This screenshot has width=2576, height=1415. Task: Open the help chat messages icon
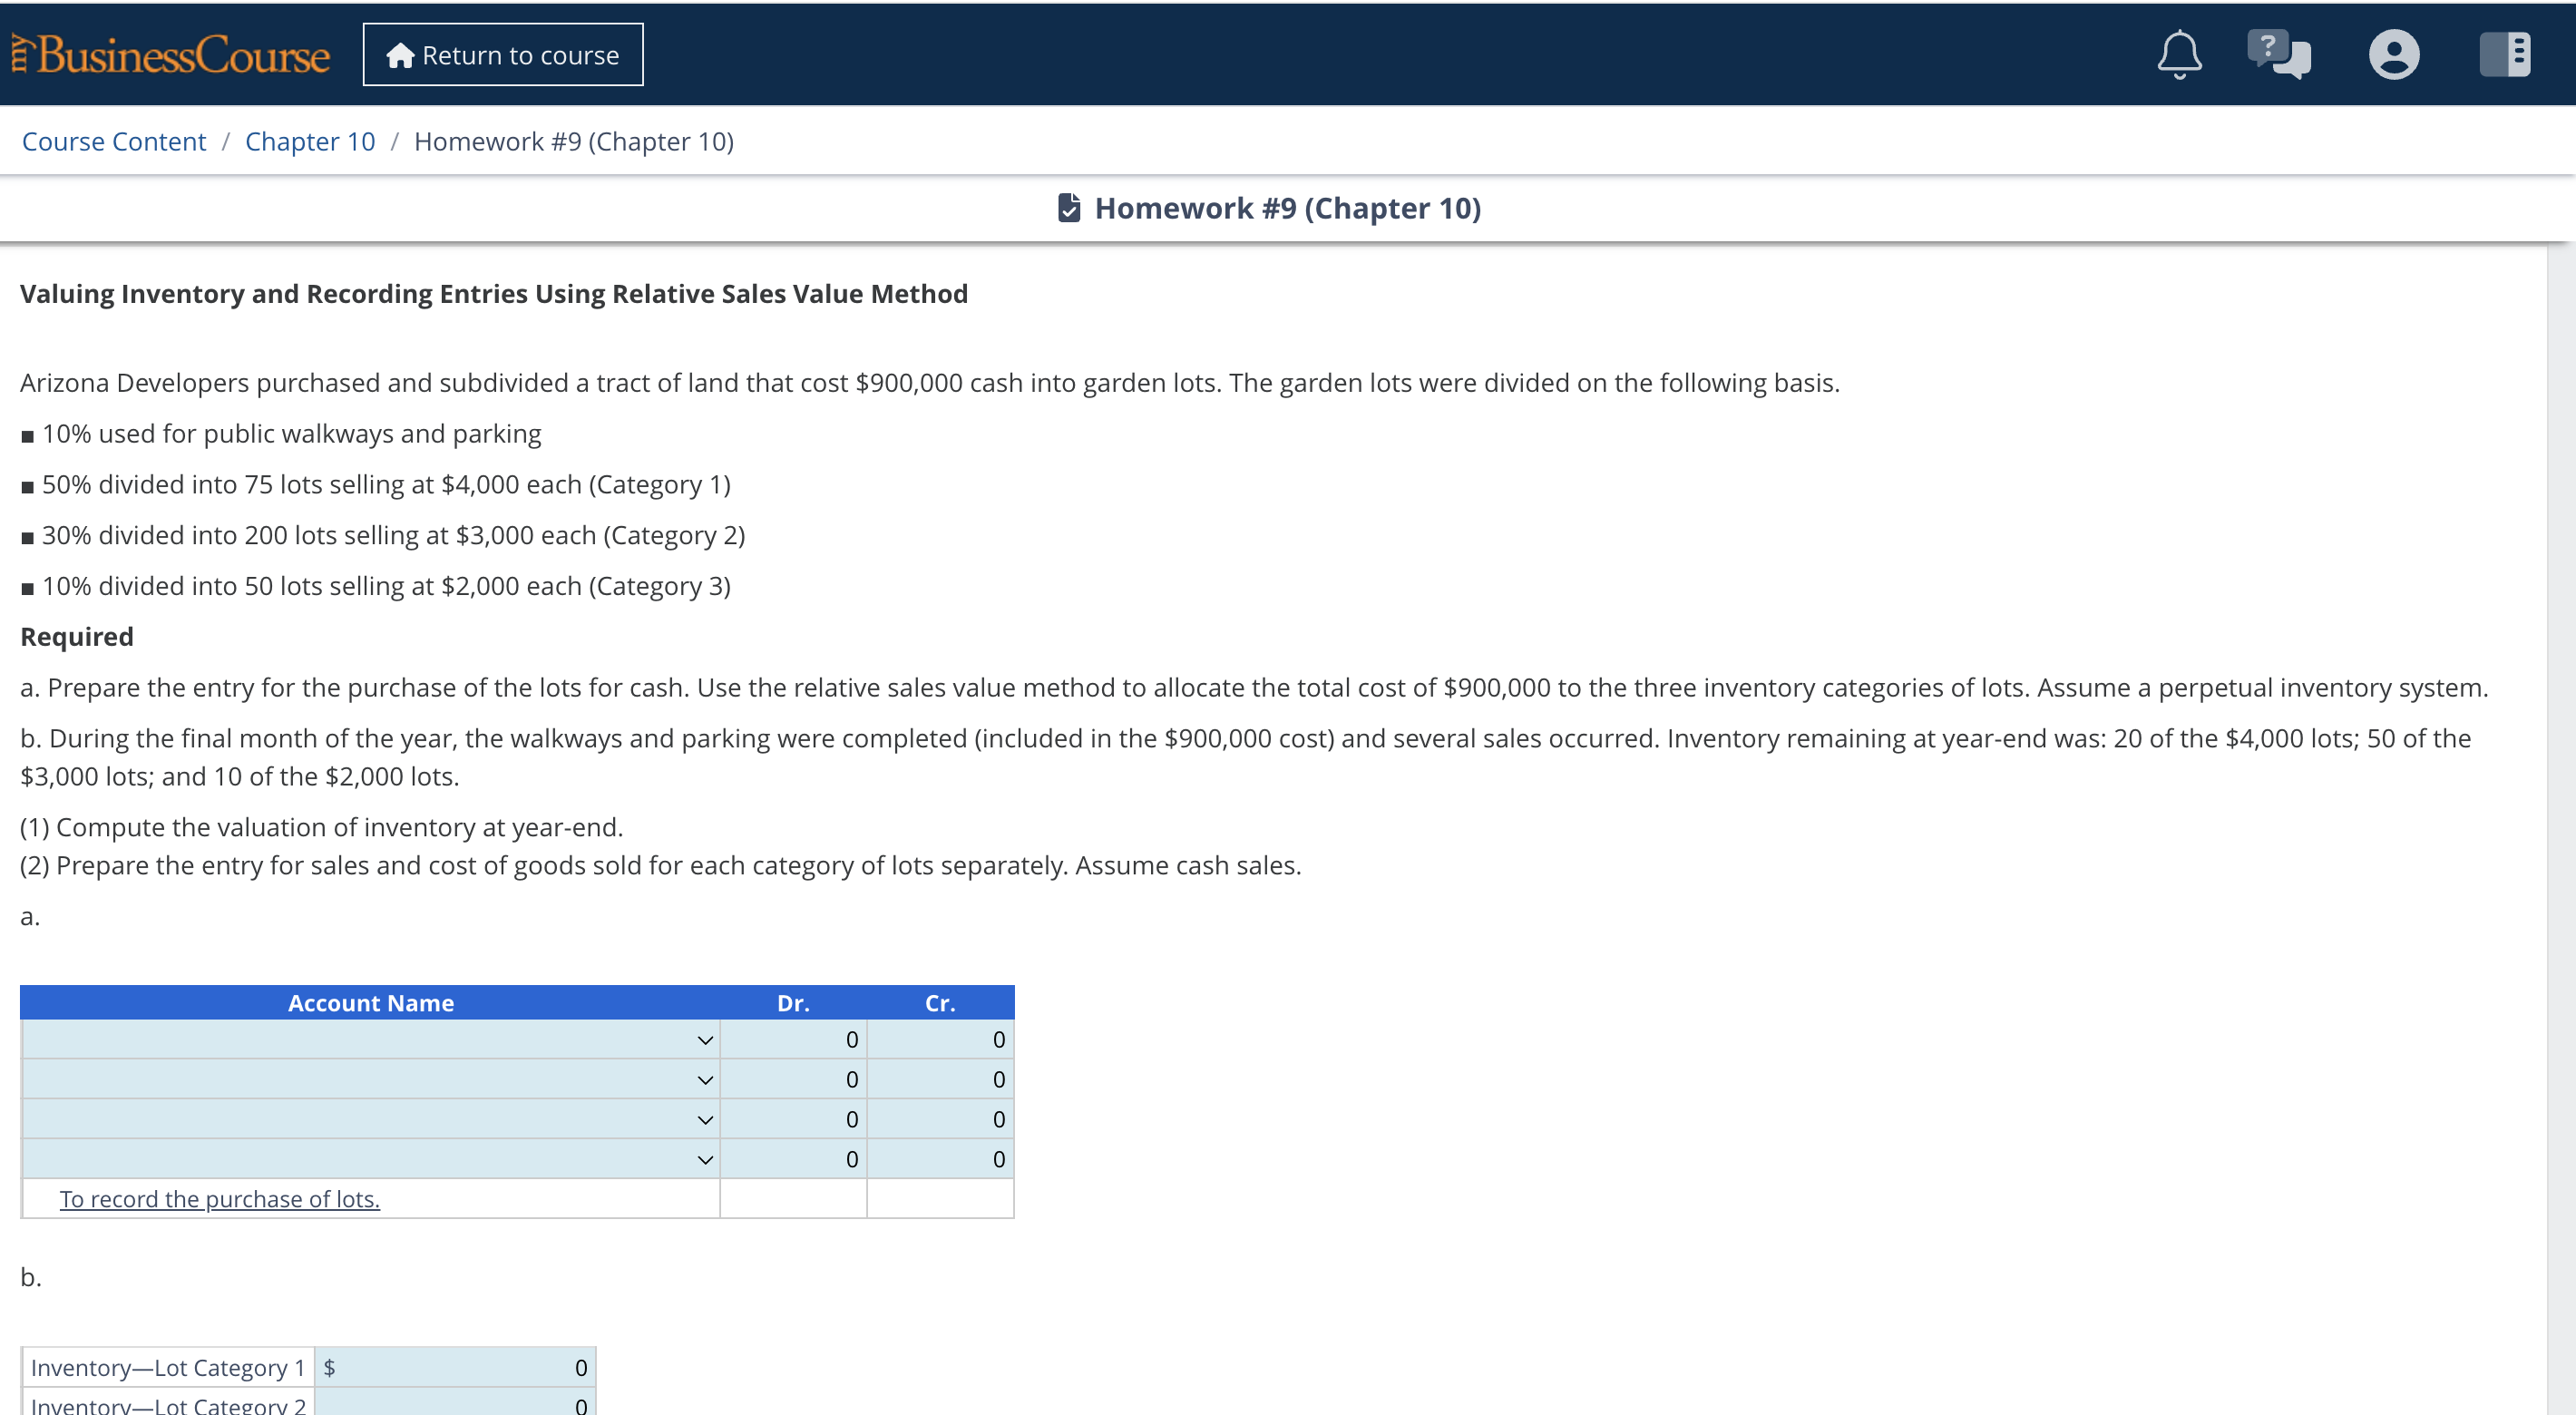[2282, 55]
